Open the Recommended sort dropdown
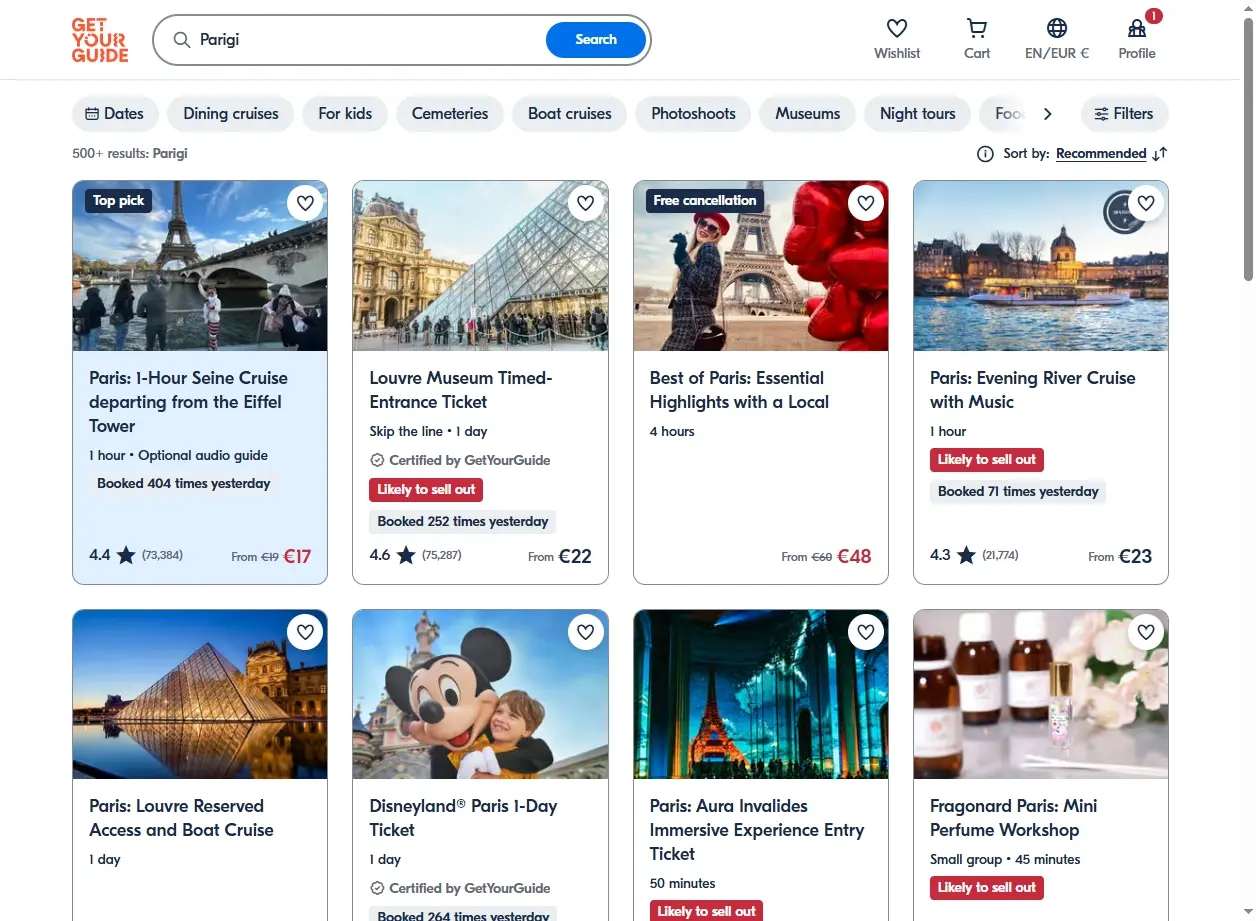1256x921 pixels. coord(1101,154)
